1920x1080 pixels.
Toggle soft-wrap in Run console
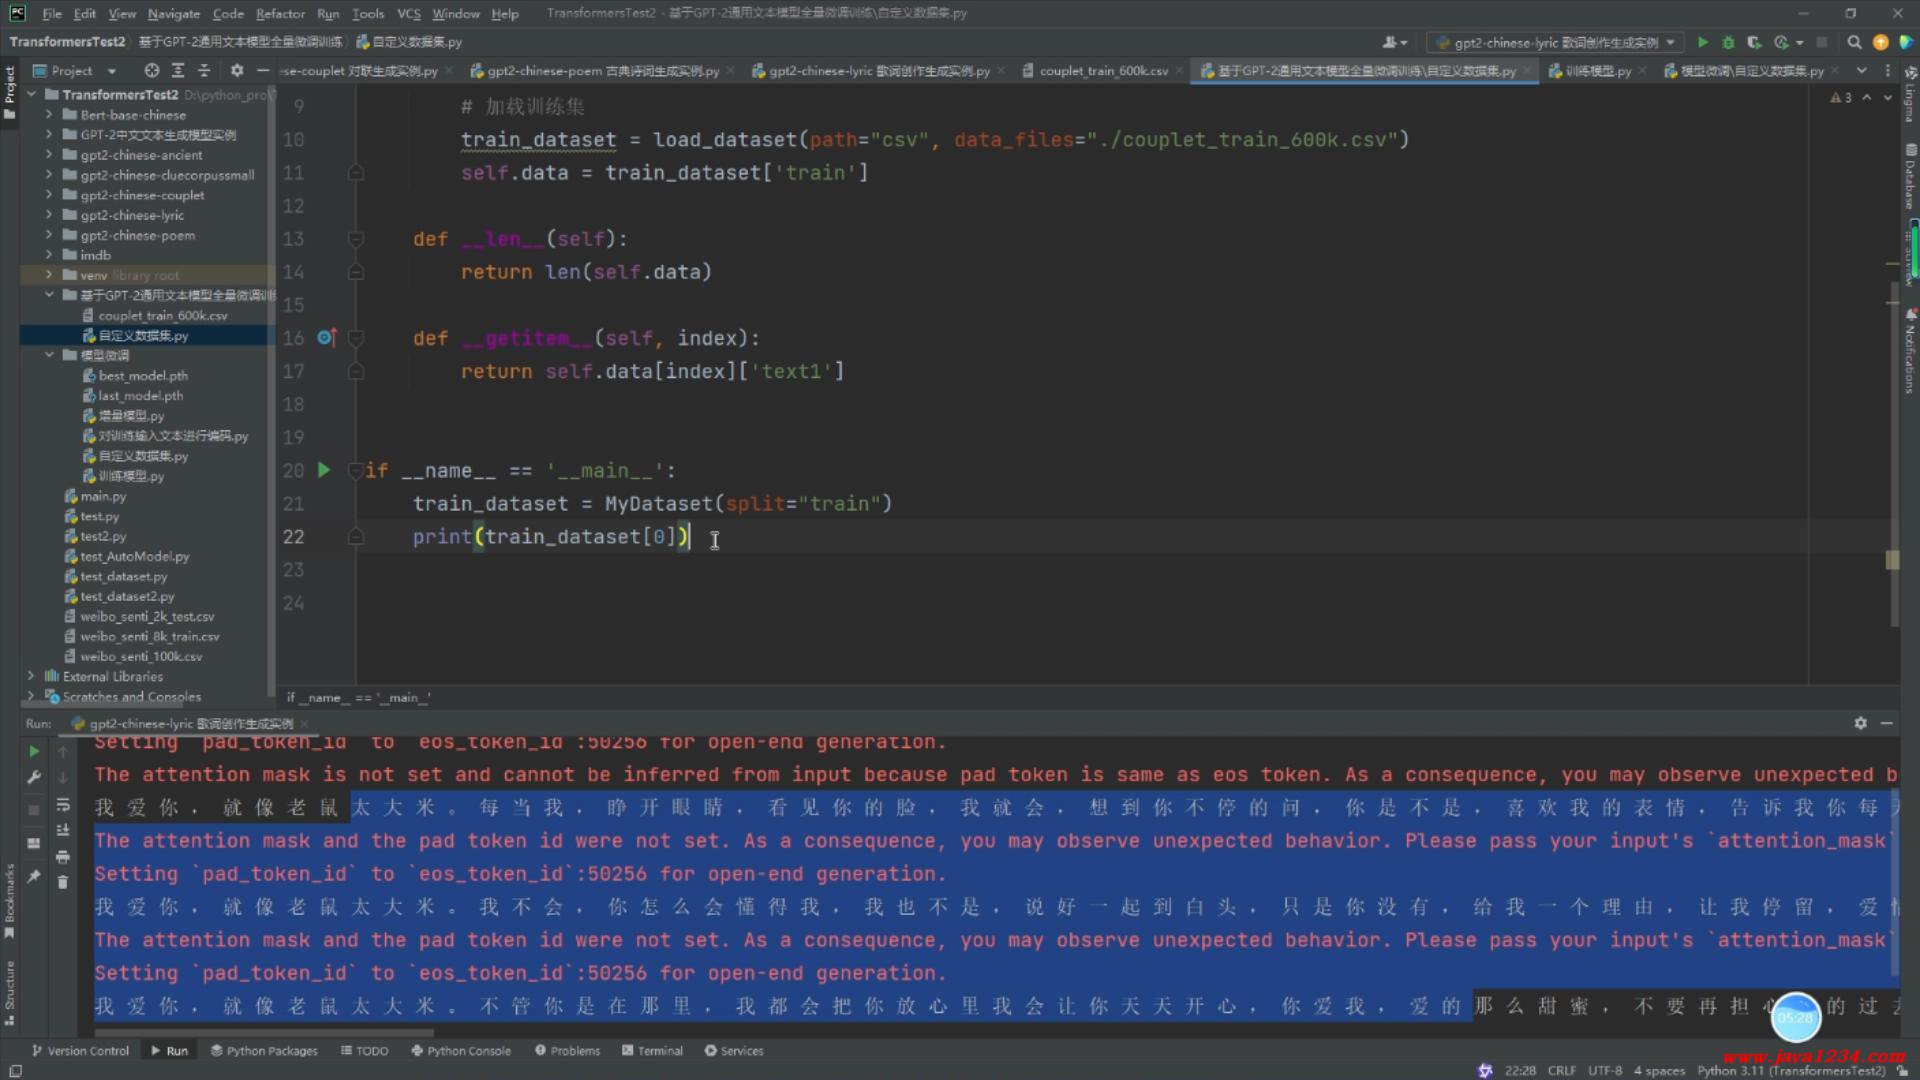(63, 805)
